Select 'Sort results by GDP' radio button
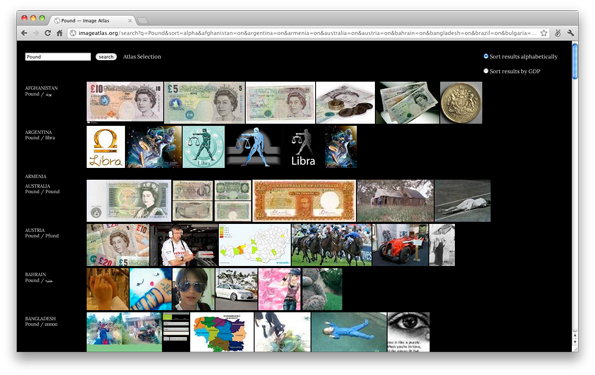595x375 pixels. coord(486,71)
